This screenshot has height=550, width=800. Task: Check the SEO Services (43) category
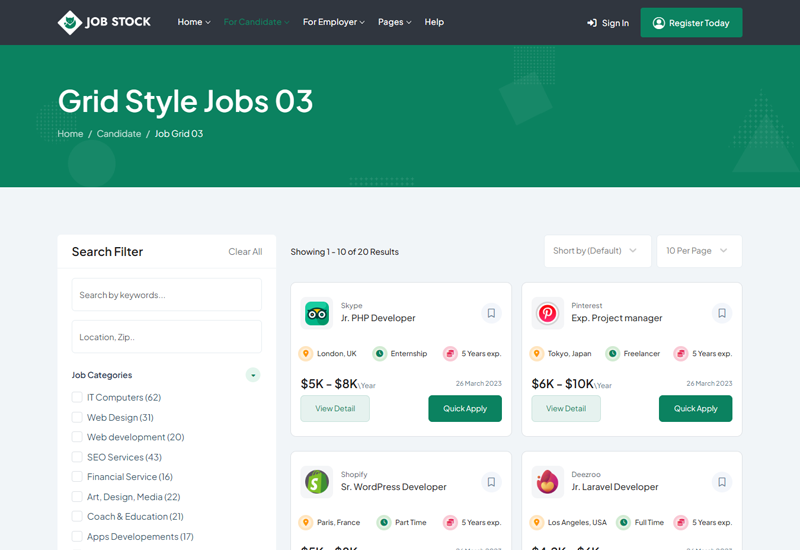tap(77, 457)
